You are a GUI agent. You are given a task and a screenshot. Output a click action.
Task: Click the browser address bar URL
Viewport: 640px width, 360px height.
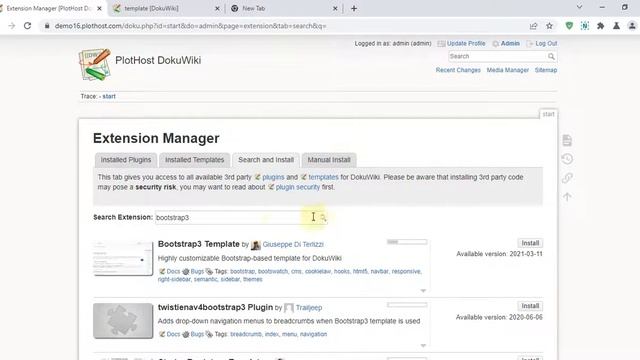[x=190, y=26]
